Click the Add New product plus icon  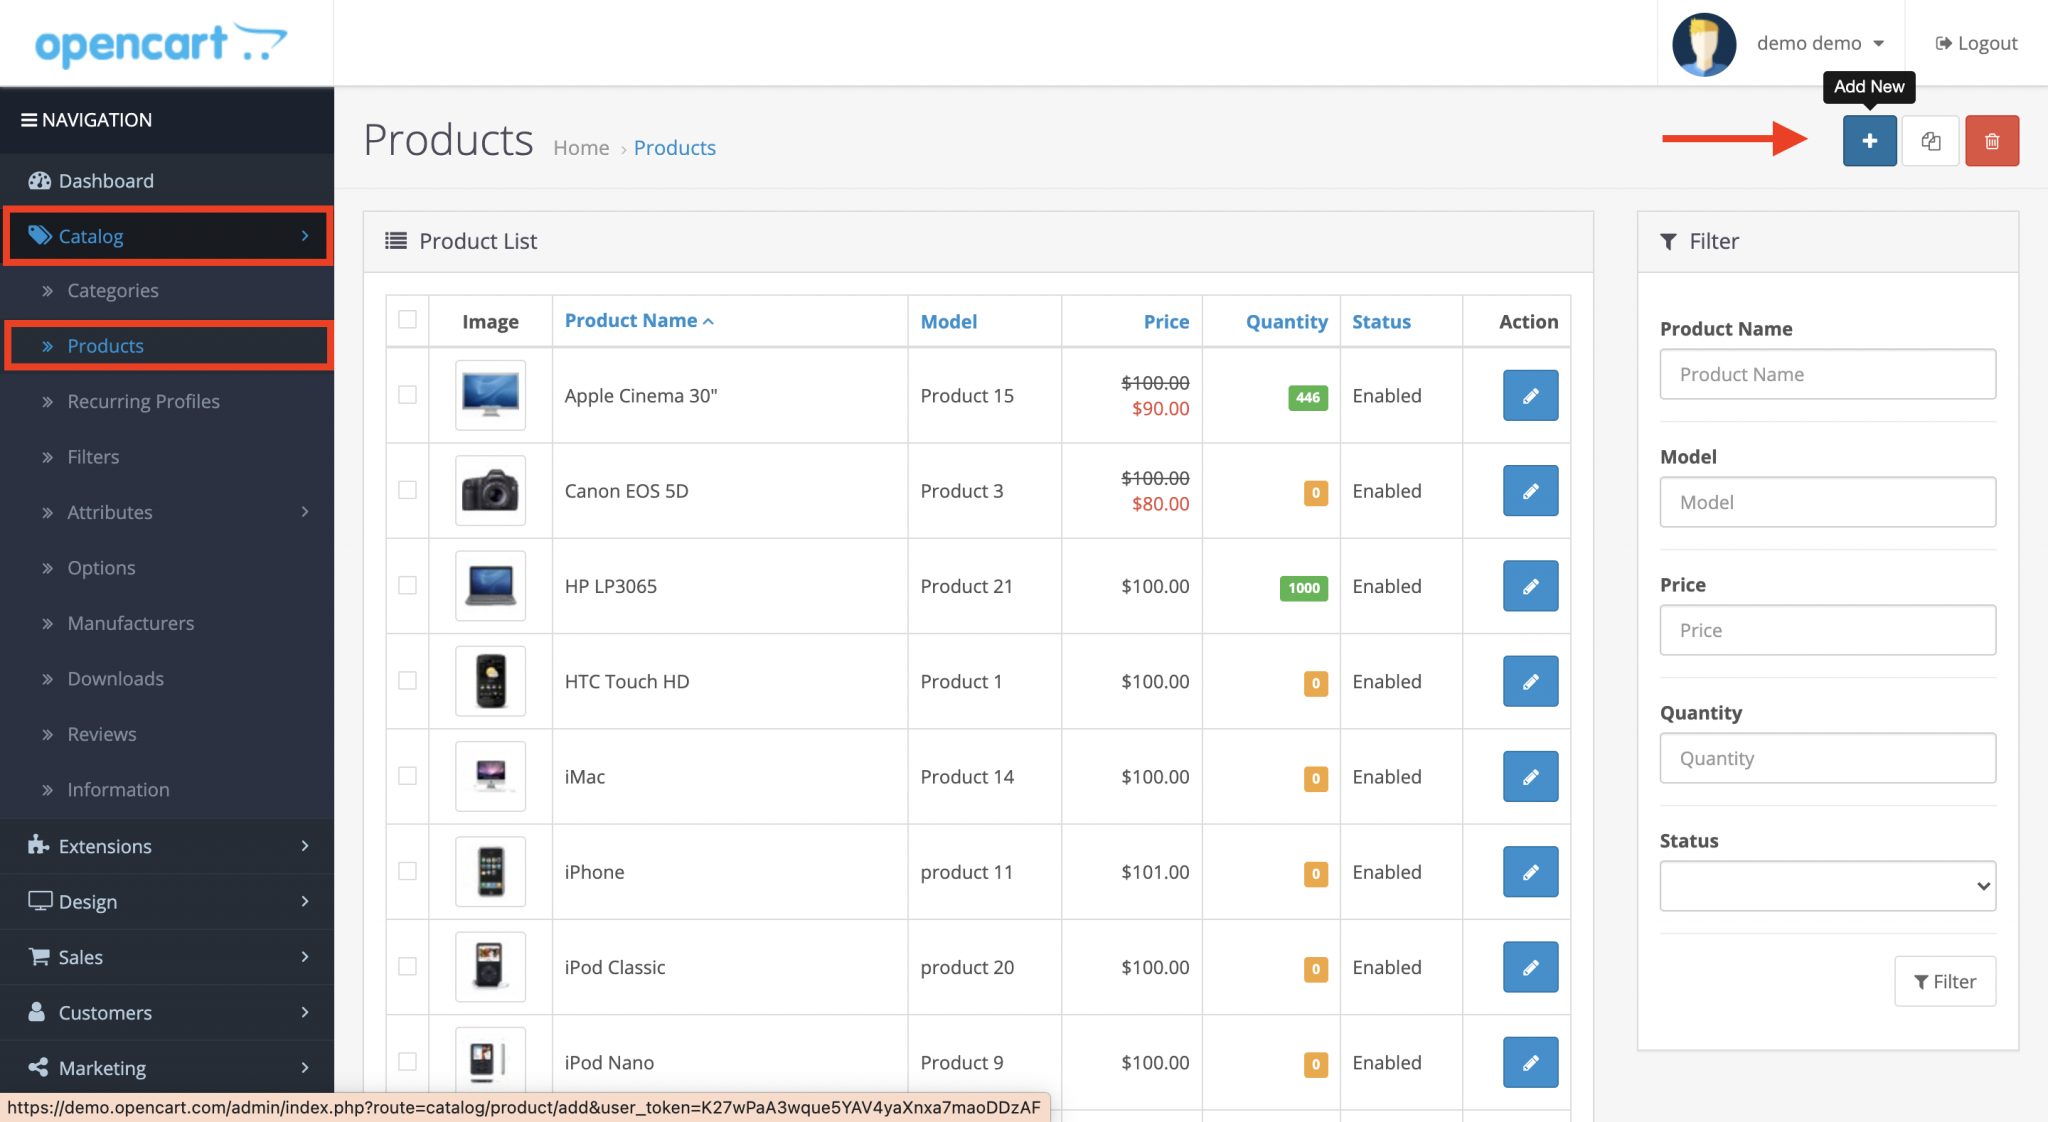click(x=1868, y=140)
